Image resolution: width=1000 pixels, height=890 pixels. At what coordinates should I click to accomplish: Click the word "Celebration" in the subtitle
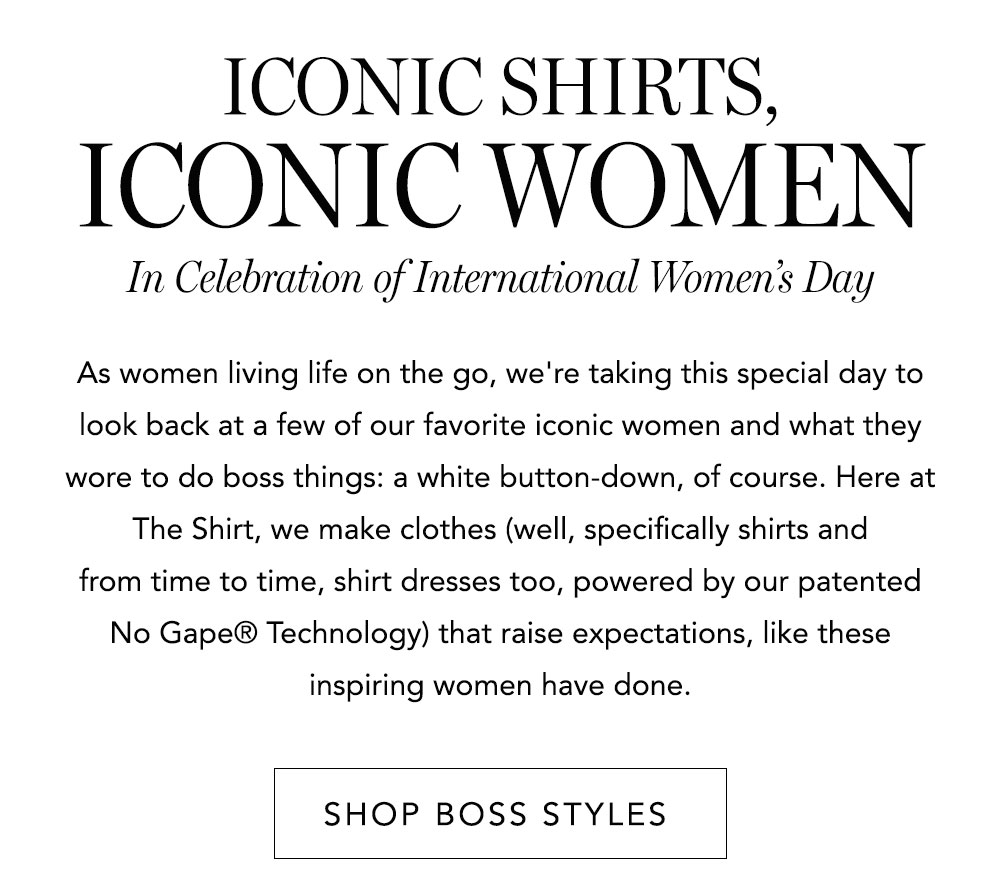(x=268, y=277)
